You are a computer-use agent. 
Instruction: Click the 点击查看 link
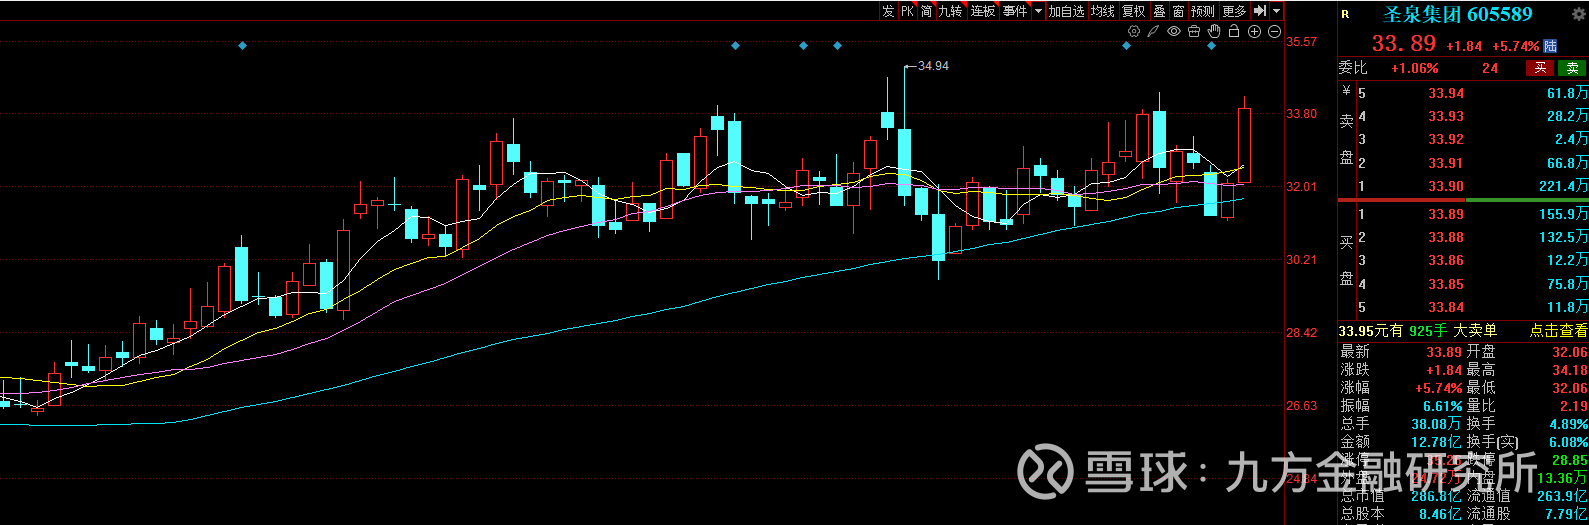pyautogui.click(x=1558, y=331)
